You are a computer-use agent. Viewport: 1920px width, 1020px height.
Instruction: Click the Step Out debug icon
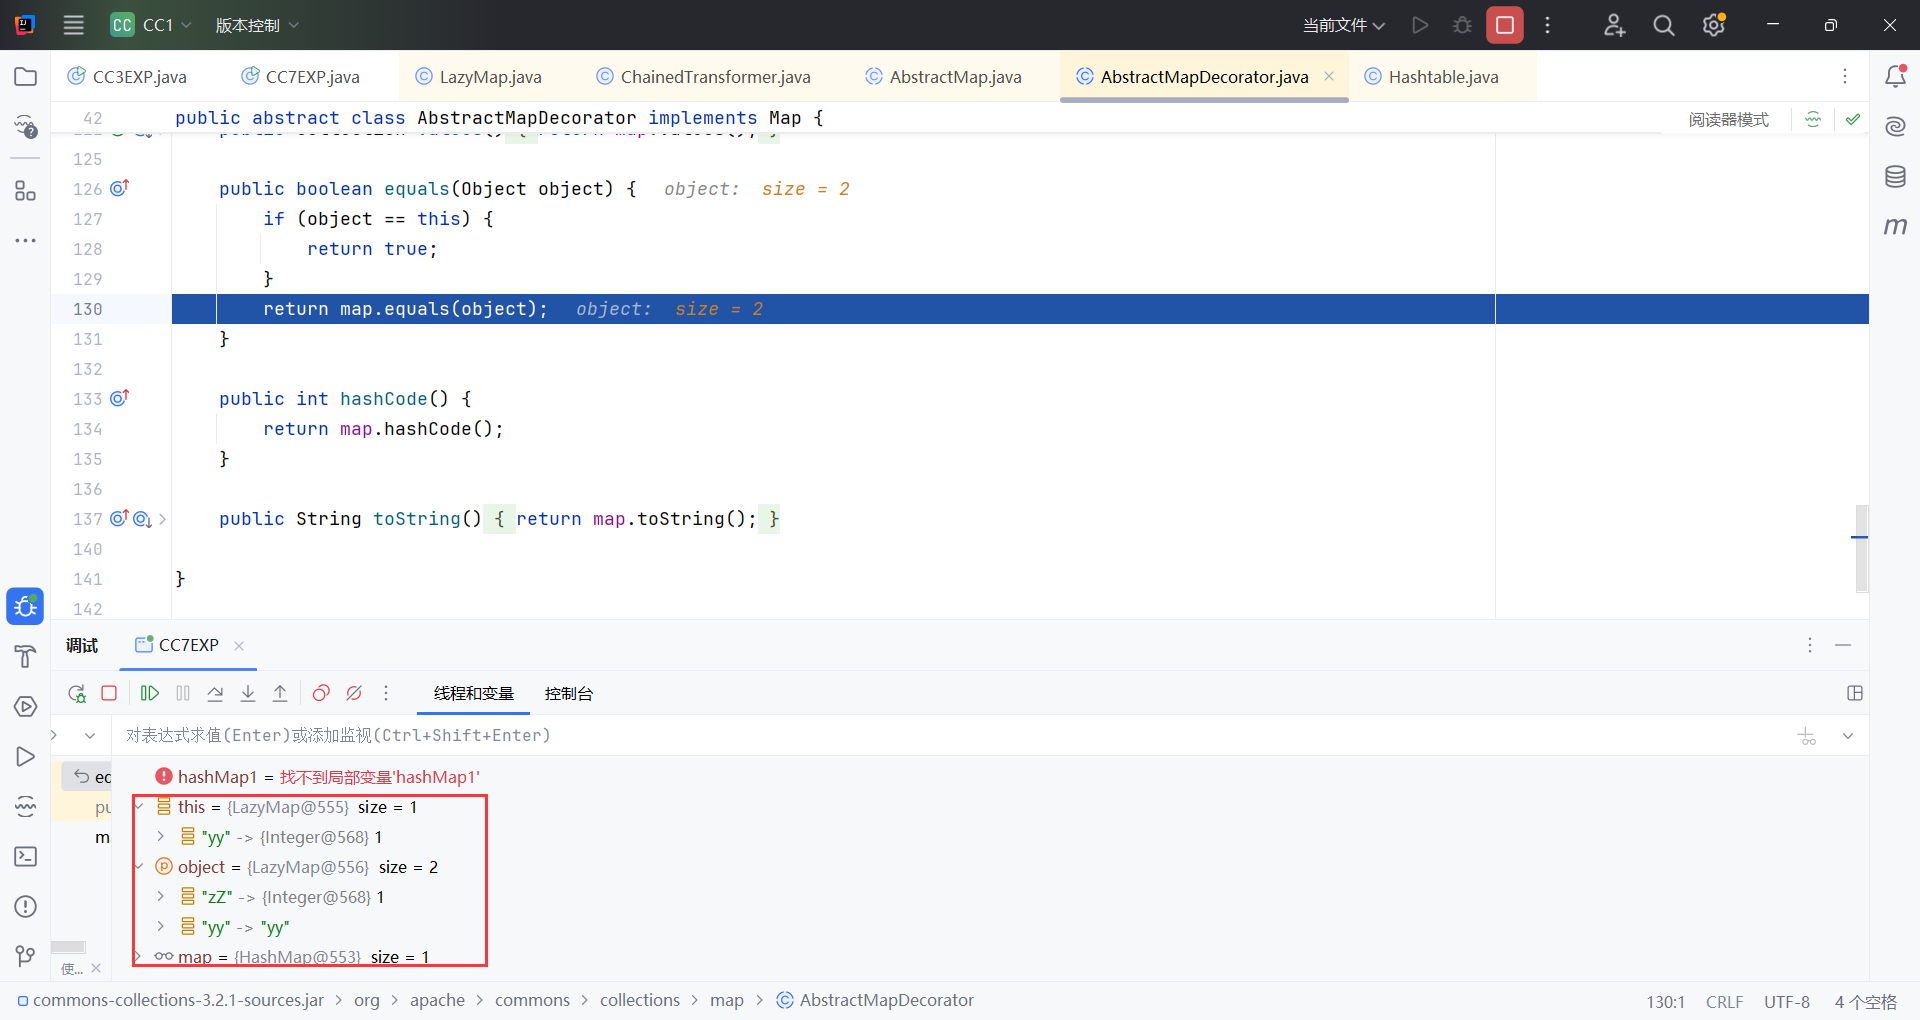[280, 693]
